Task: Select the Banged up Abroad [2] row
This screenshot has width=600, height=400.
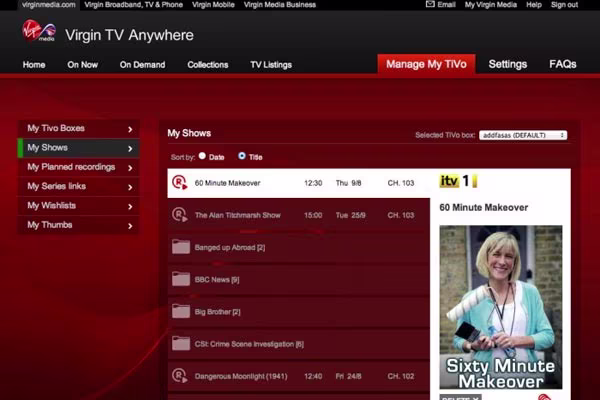Action: point(298,247)
